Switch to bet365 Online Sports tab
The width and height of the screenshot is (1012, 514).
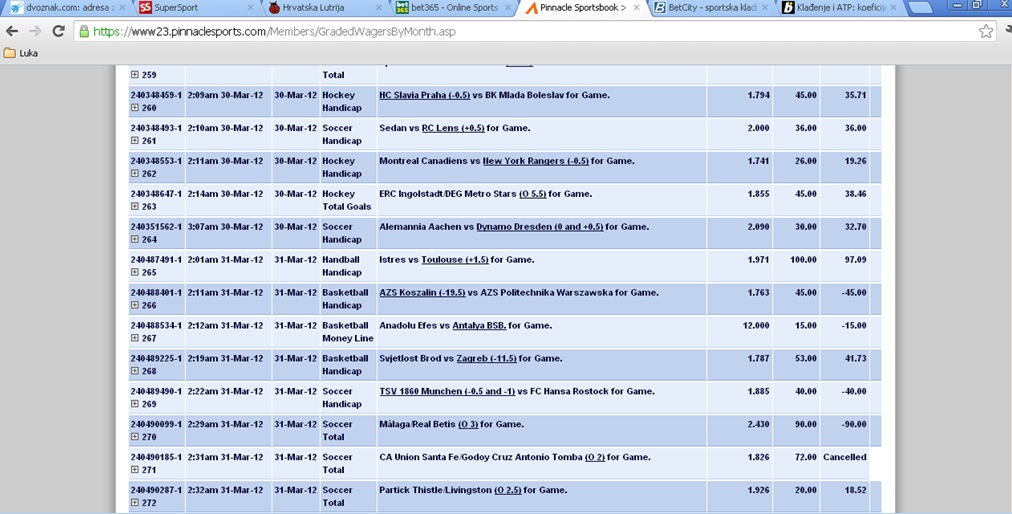click(453, 8)
